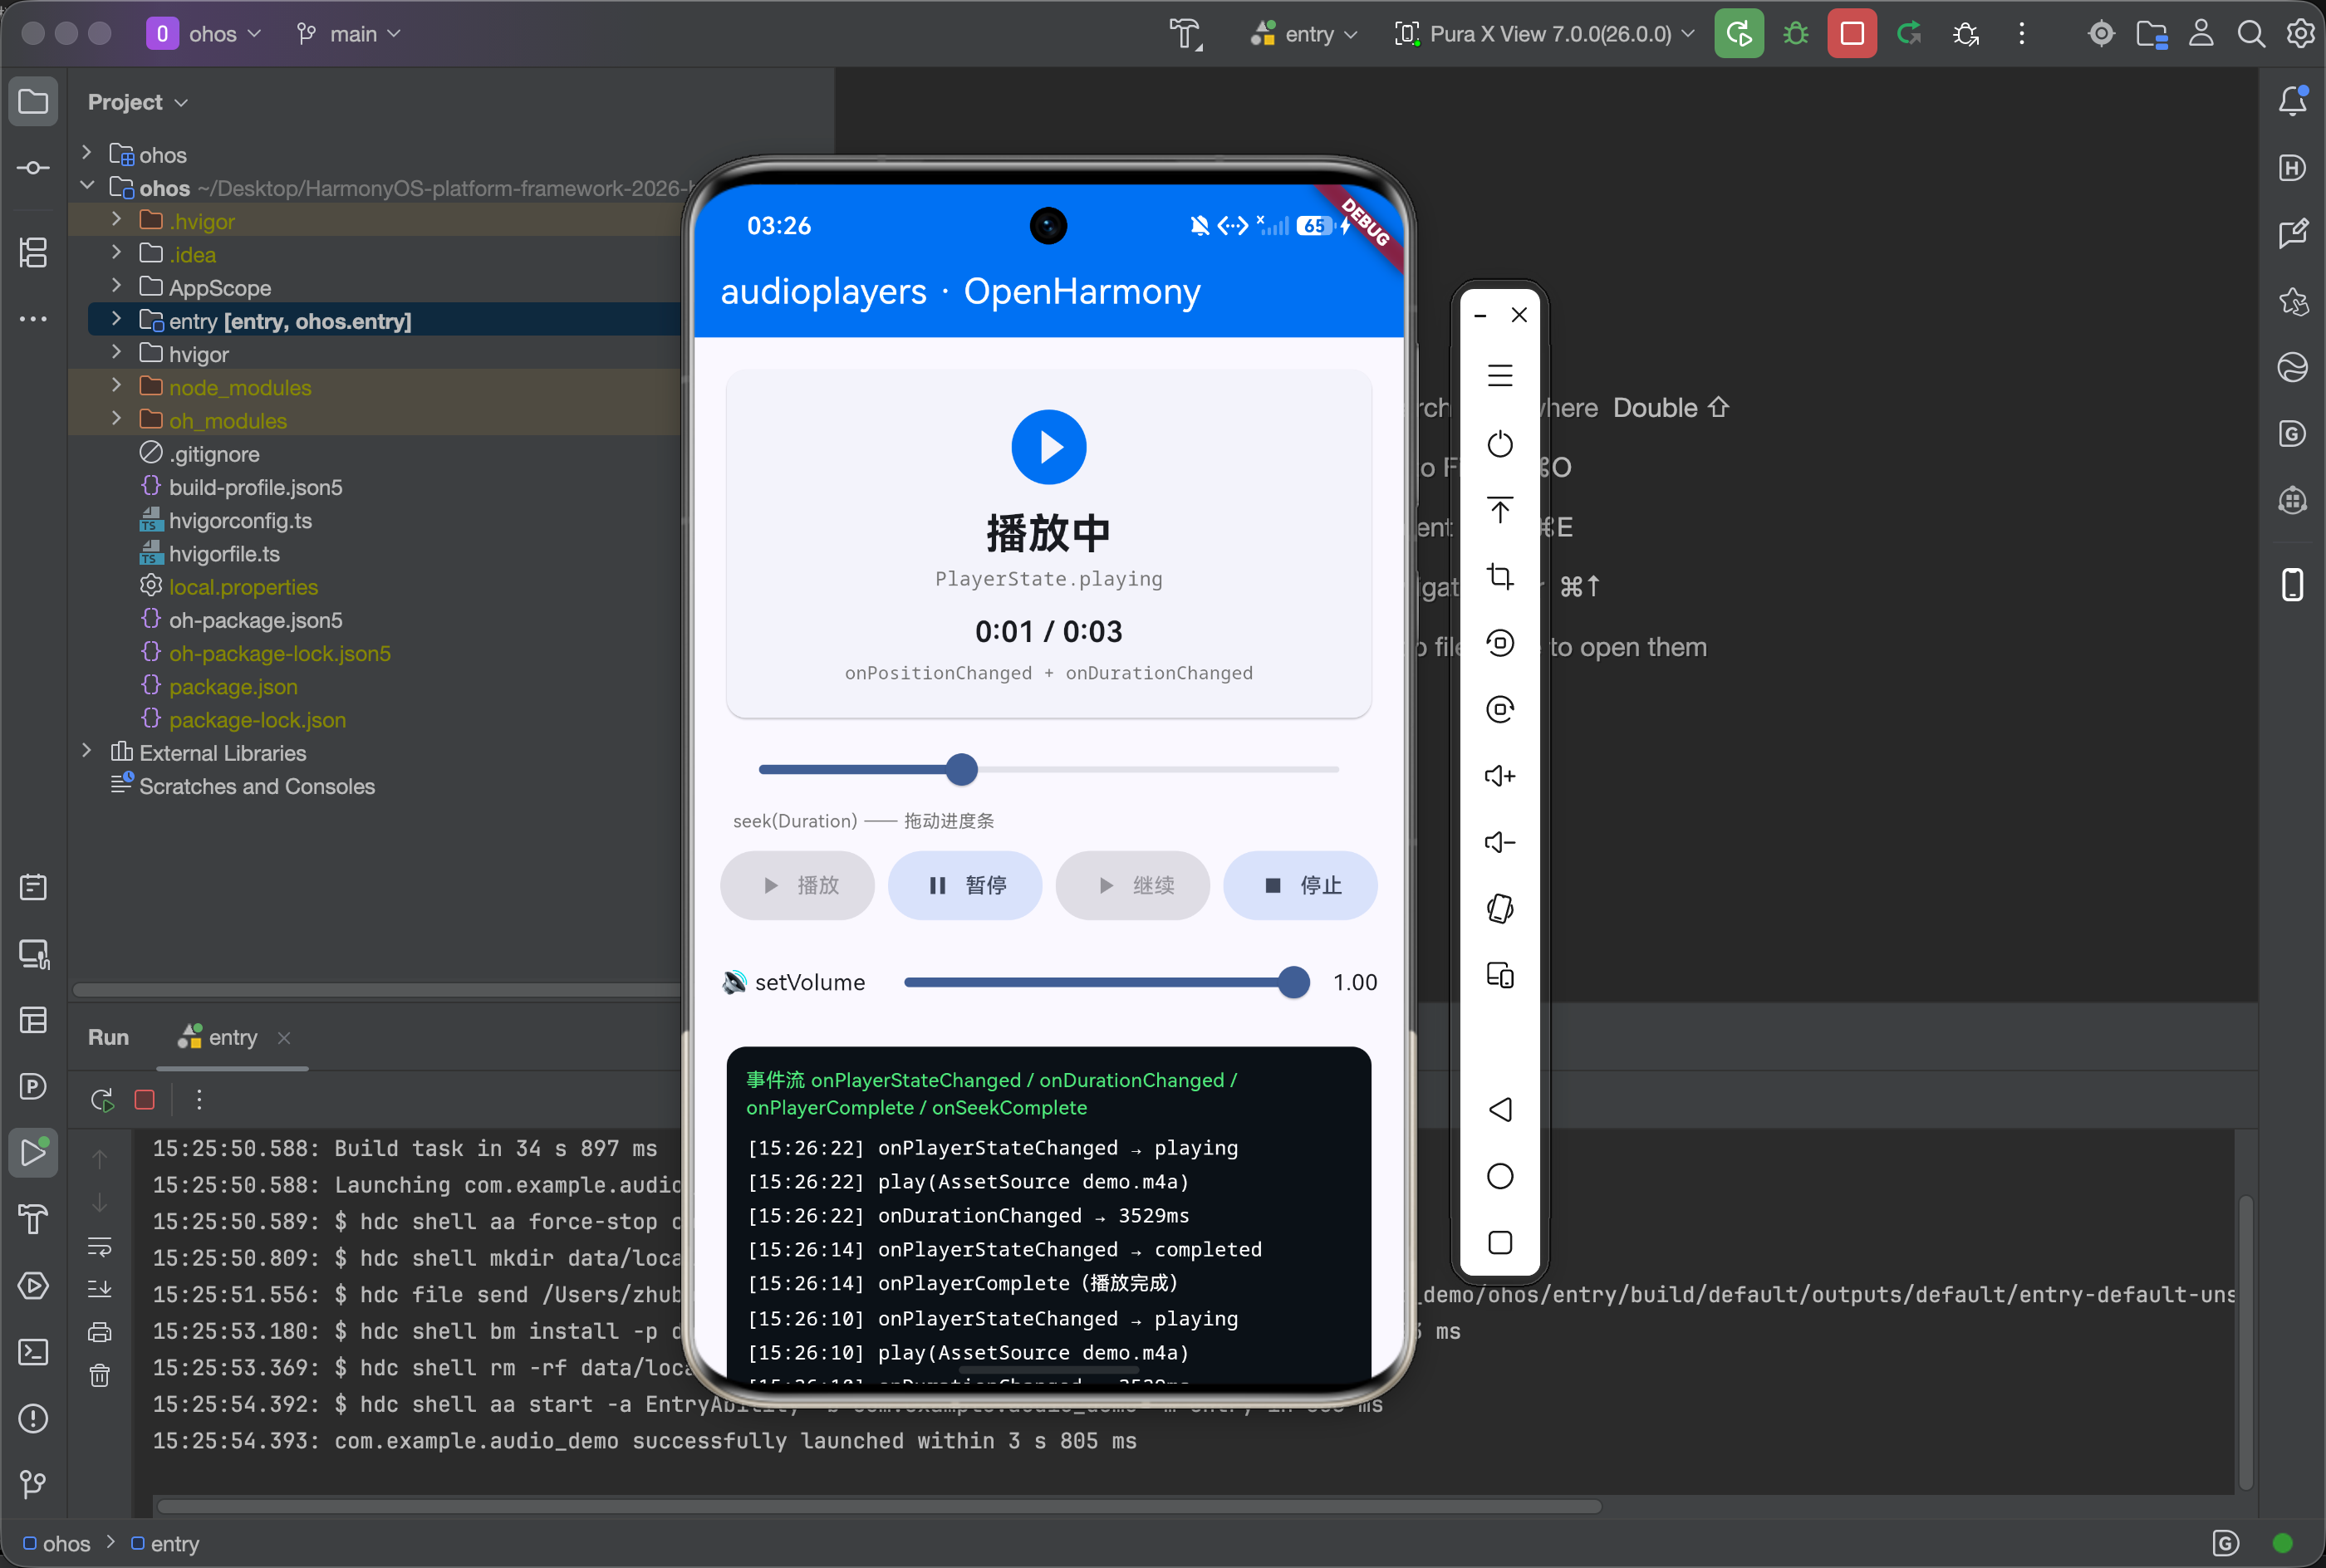This screenshot has width=2326, height=1568.
Task: Click the Run 'entry' toolbar icon
Action: click(x=1739, y=34)
